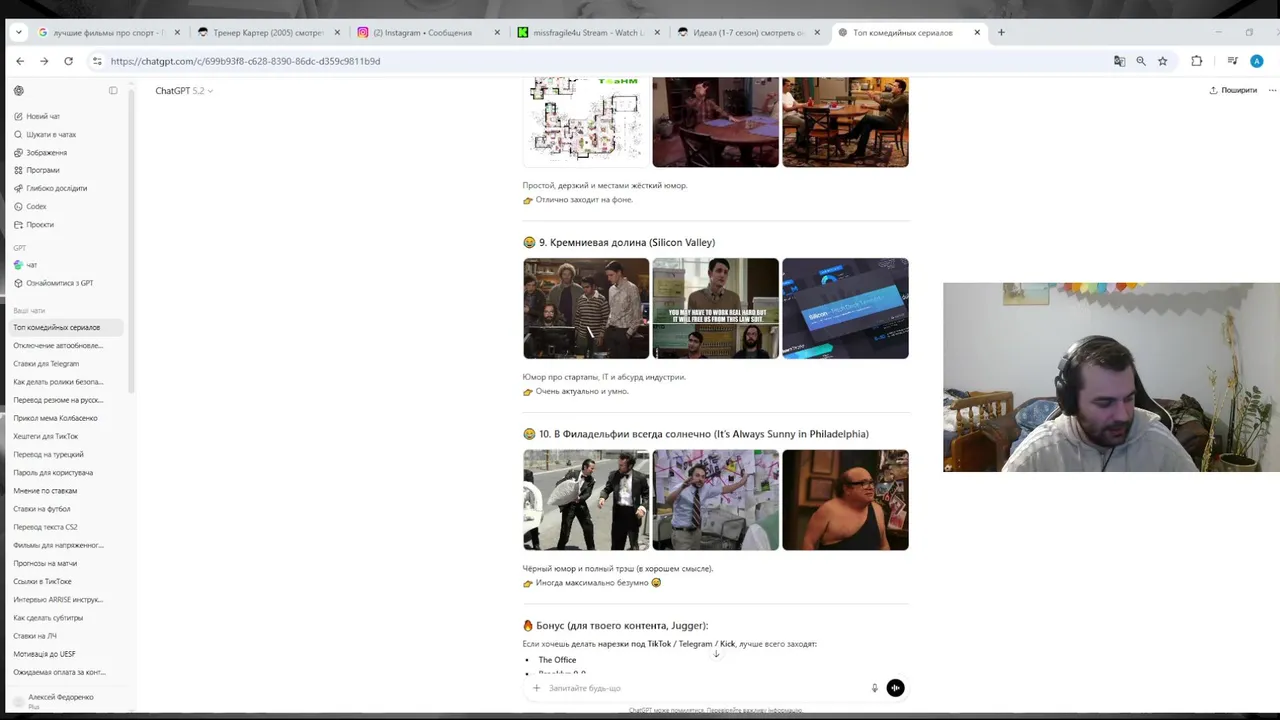Image resolution: width=1280 pixels, height=720 pixels.
Task: Open the browser tab search dropdown
Action: (19, 32)
